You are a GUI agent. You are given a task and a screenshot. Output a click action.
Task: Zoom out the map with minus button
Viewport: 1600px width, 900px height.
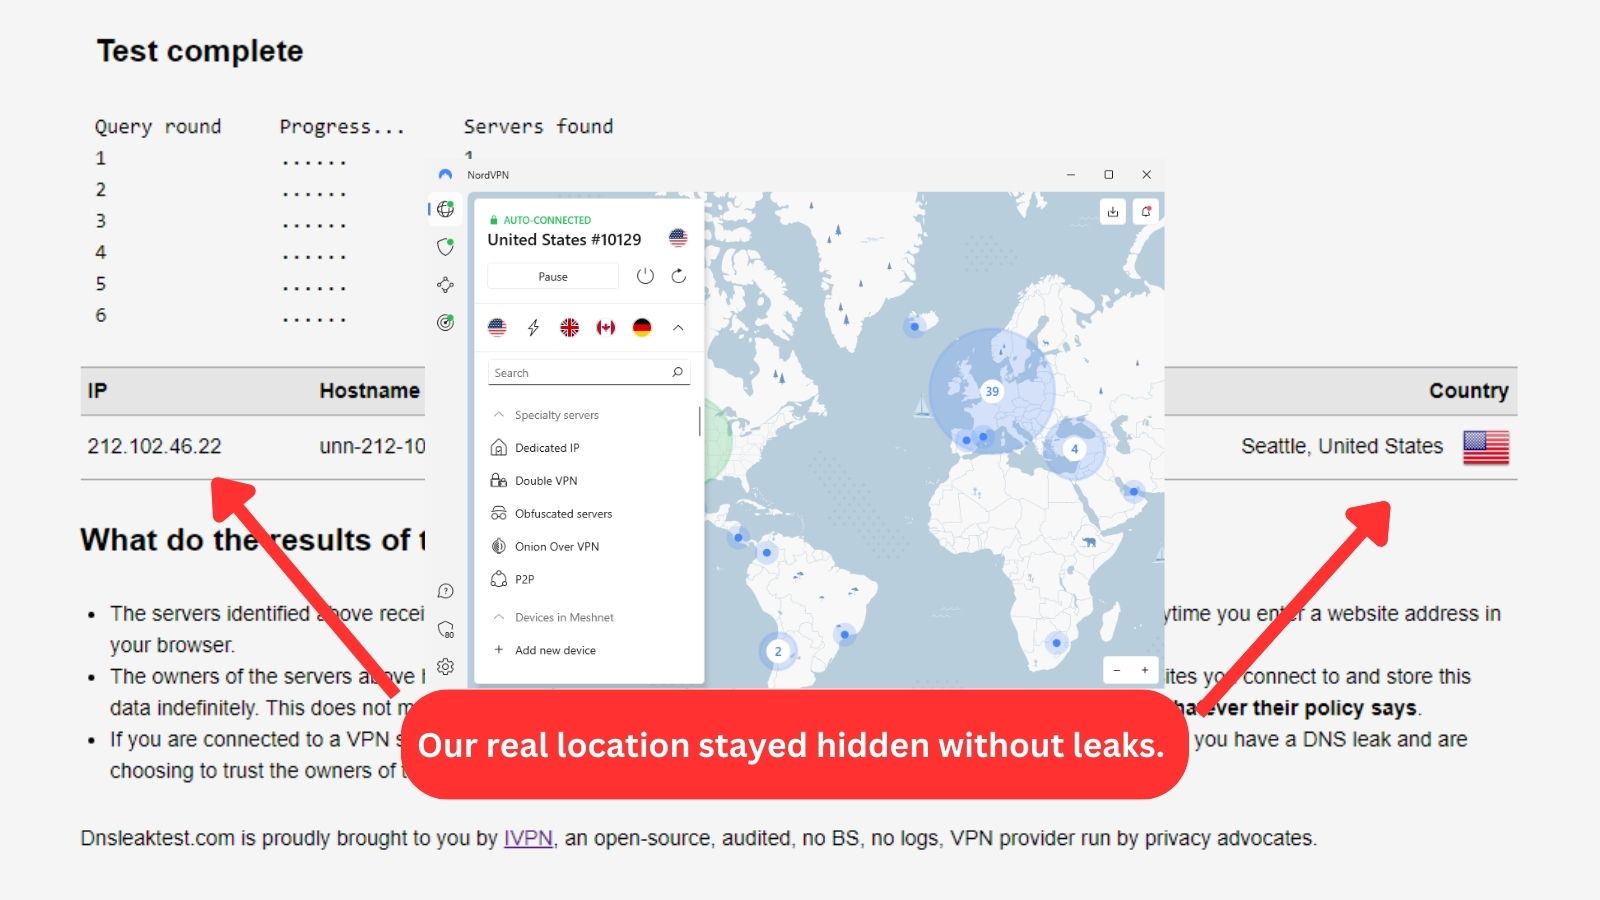pyautogui.click(x=1117, y=670)
